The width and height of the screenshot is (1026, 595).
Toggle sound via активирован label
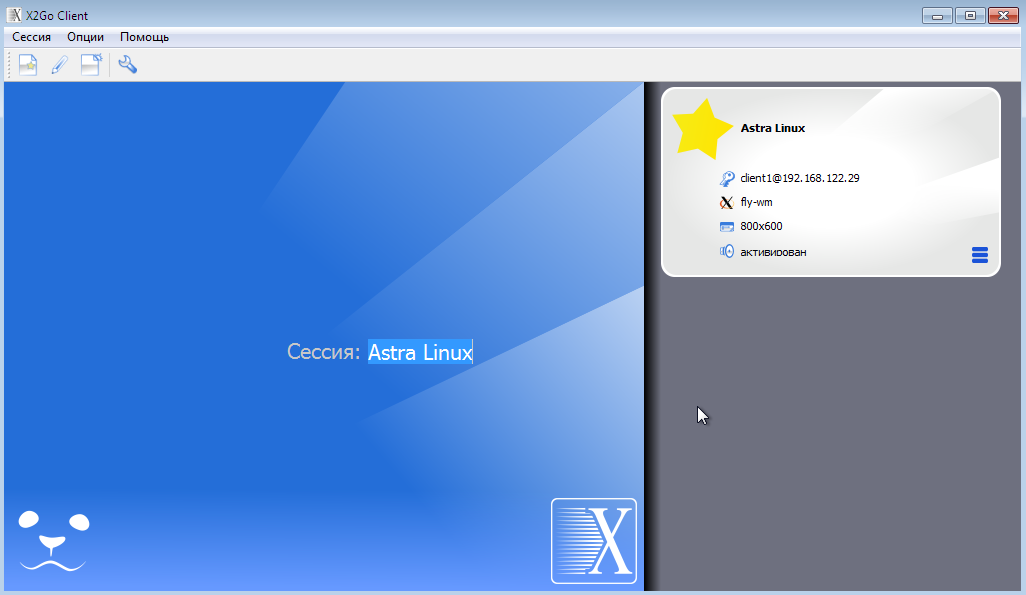point(773,252)
